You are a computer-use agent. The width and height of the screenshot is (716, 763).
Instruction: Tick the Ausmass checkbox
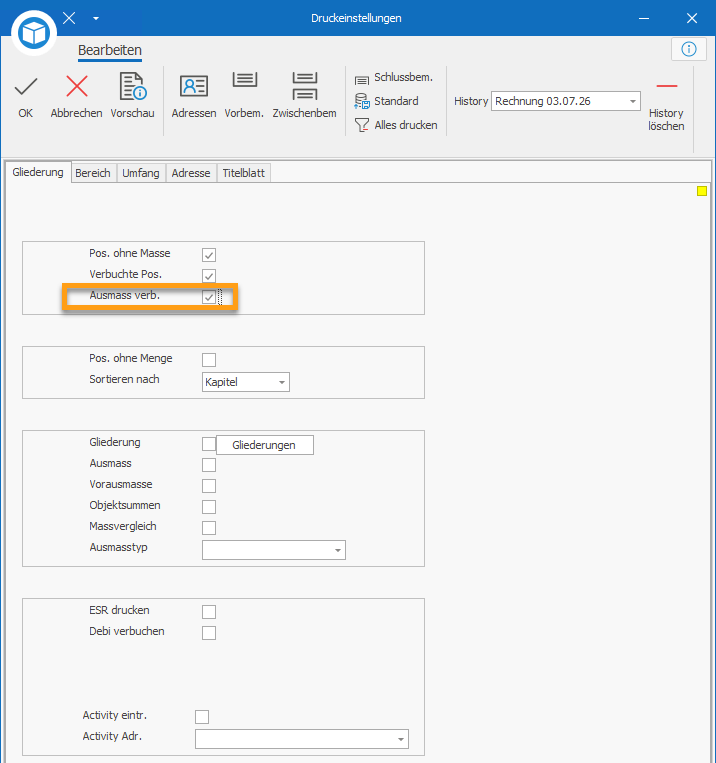coord(209,465)
